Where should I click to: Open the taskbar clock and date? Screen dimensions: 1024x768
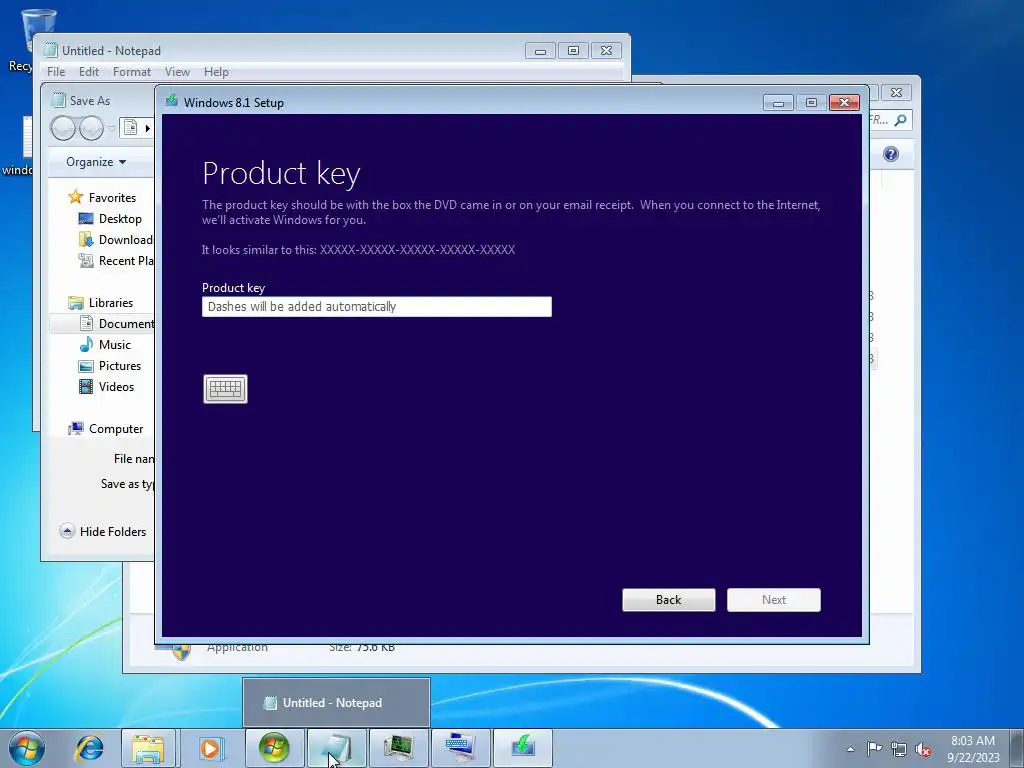point(973,749)
